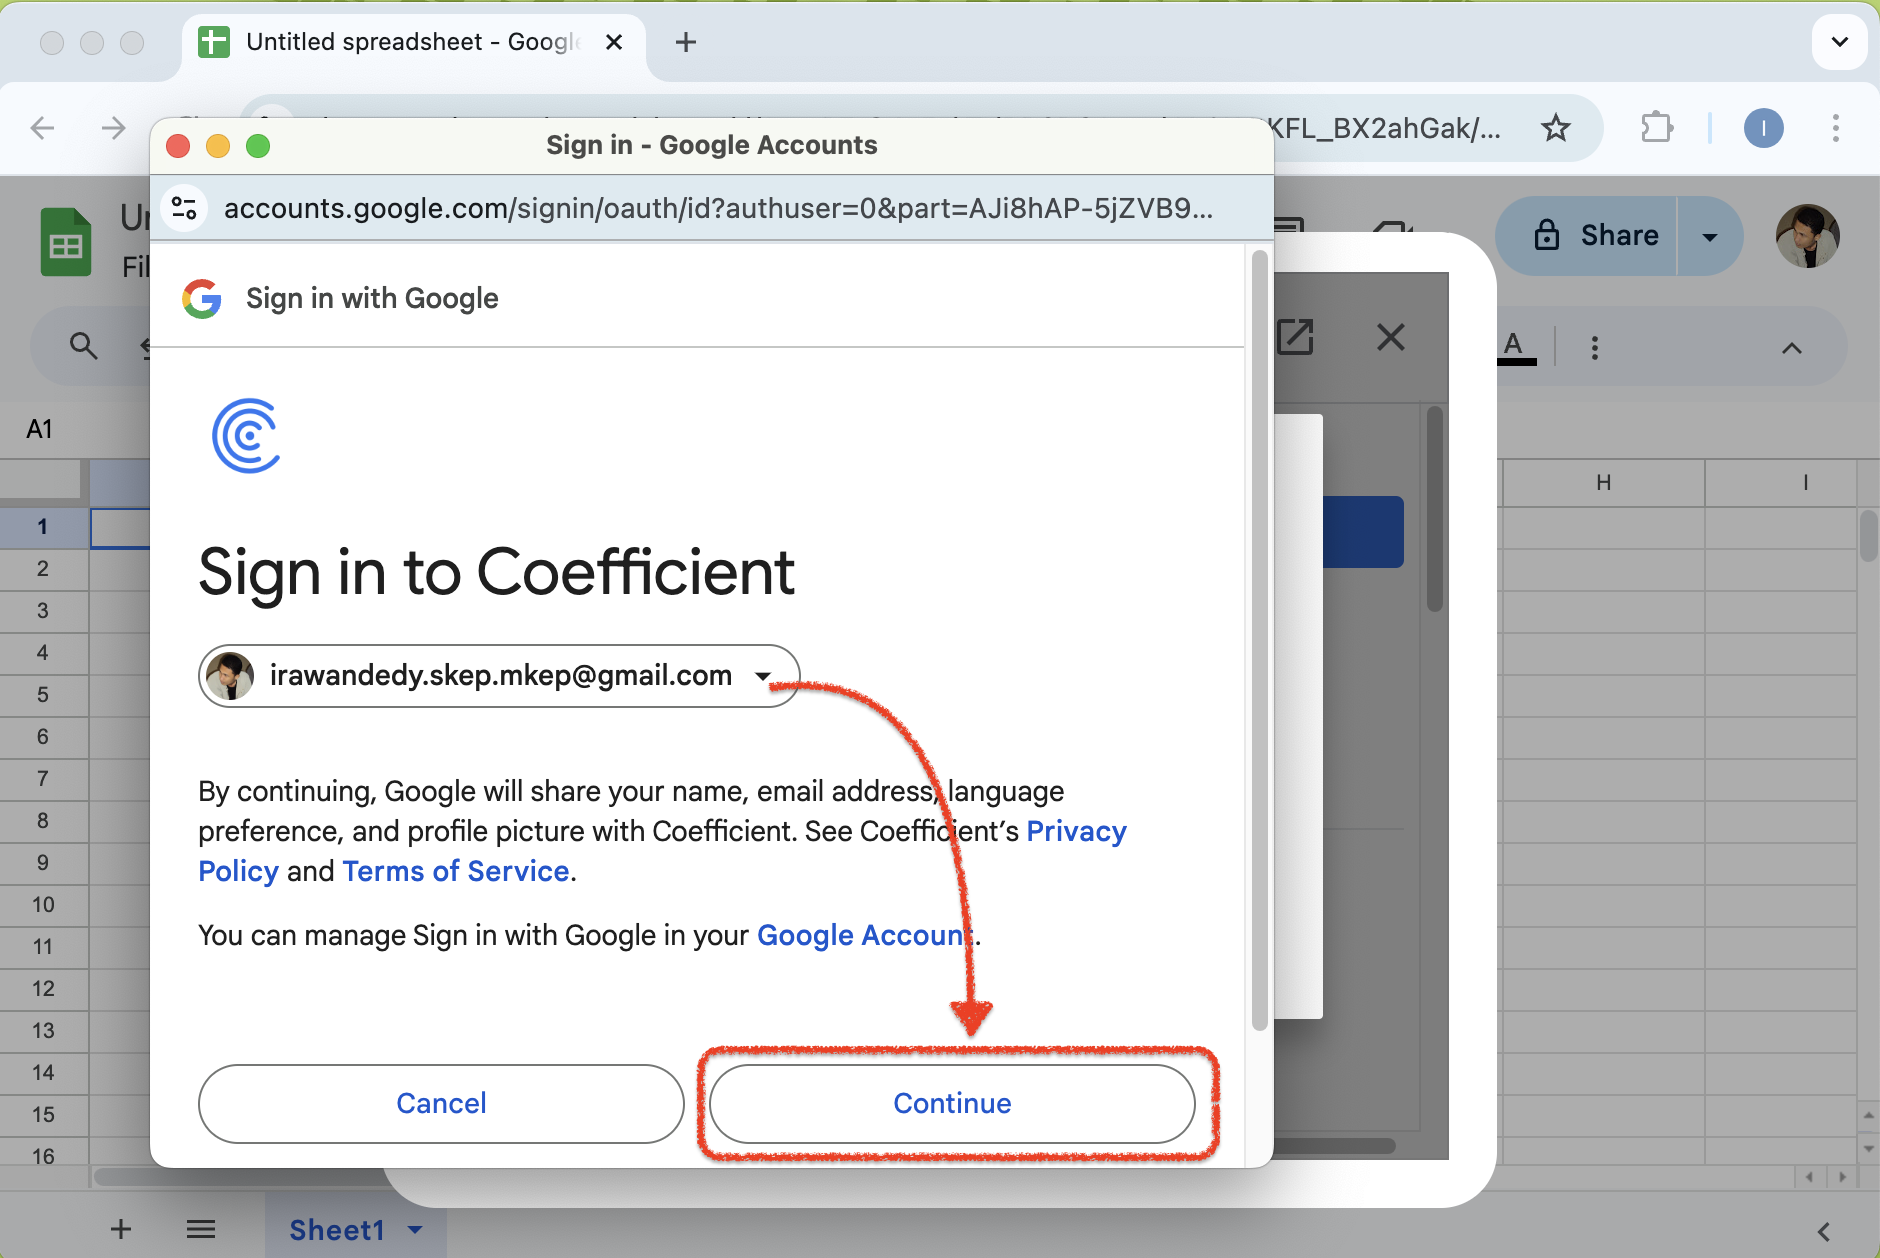Select column H header in the spreadsheet
The width and height of the screenshot is (1880, 1258).
1603,483
